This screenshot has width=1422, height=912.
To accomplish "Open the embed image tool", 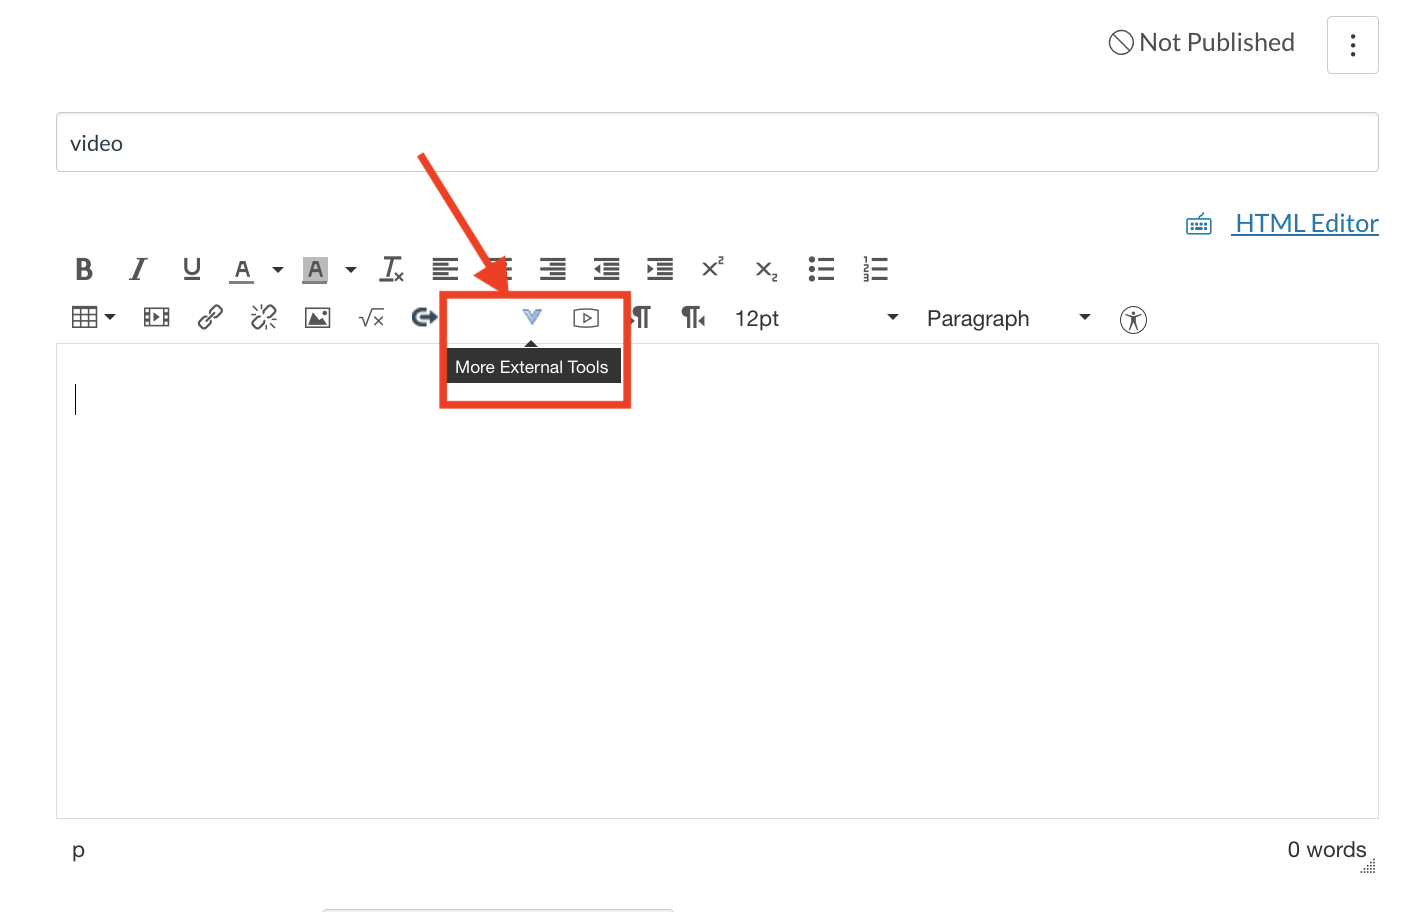I will click(x=318, y=318).
